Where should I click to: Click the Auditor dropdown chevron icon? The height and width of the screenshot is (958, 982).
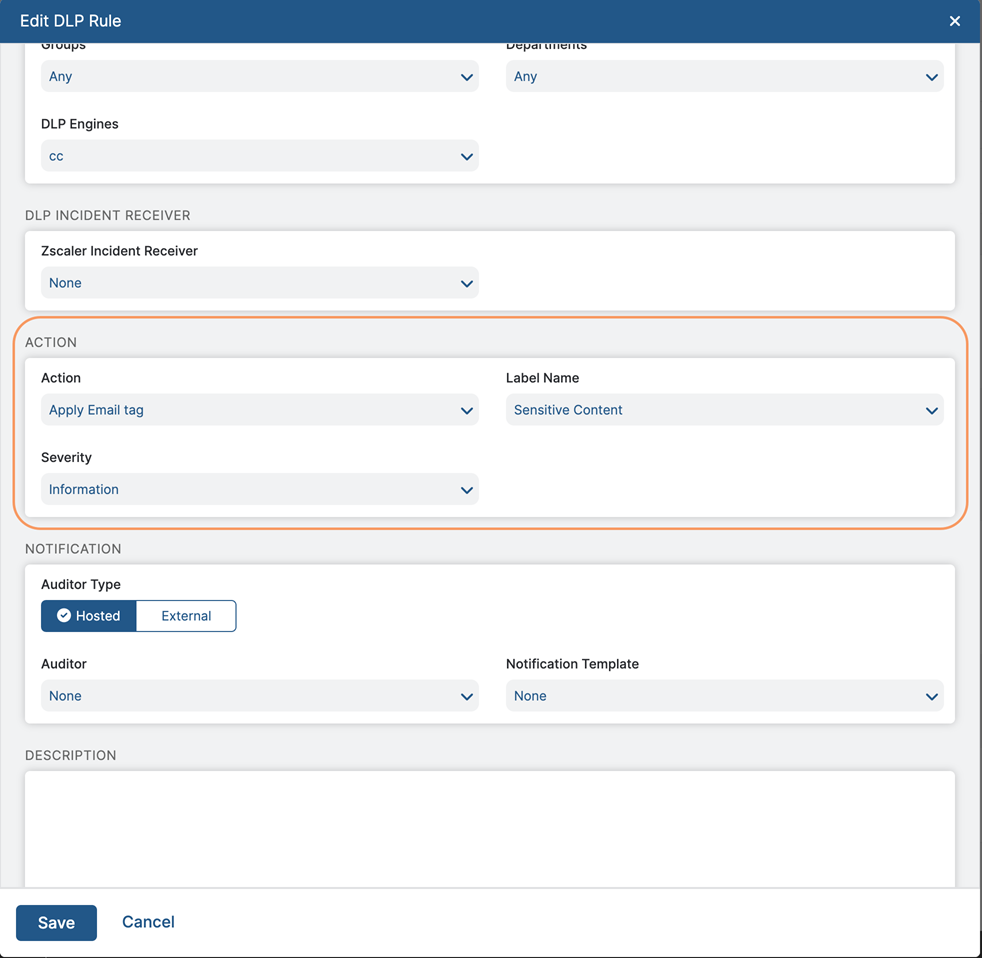(x=466, y=695)
